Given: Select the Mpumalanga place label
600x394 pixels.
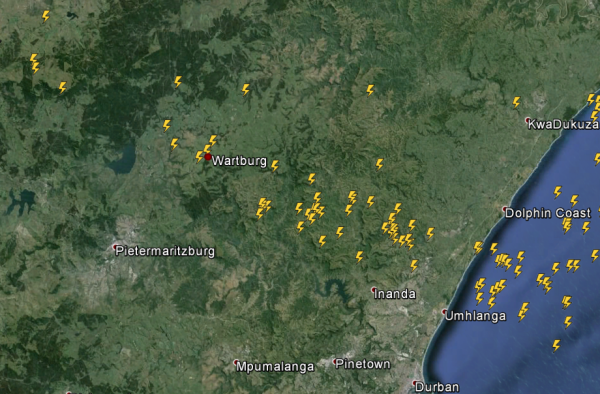Looking at the screenshot, I should point(275,367).
